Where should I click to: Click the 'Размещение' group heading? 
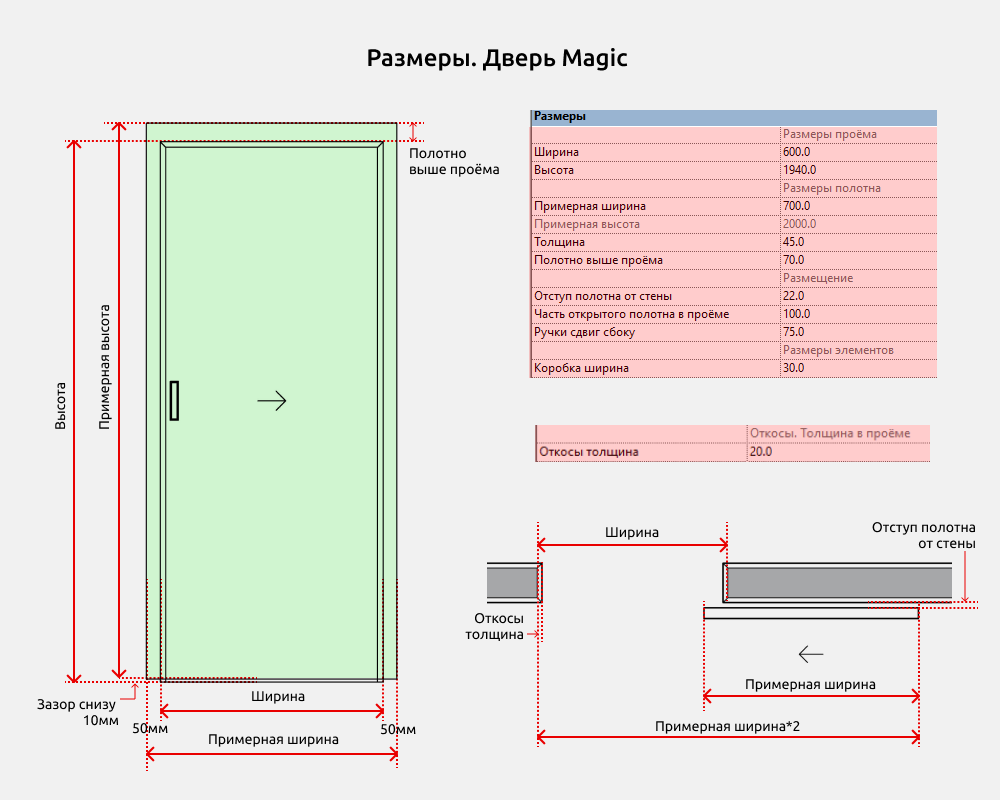click(x=818, y=278)
